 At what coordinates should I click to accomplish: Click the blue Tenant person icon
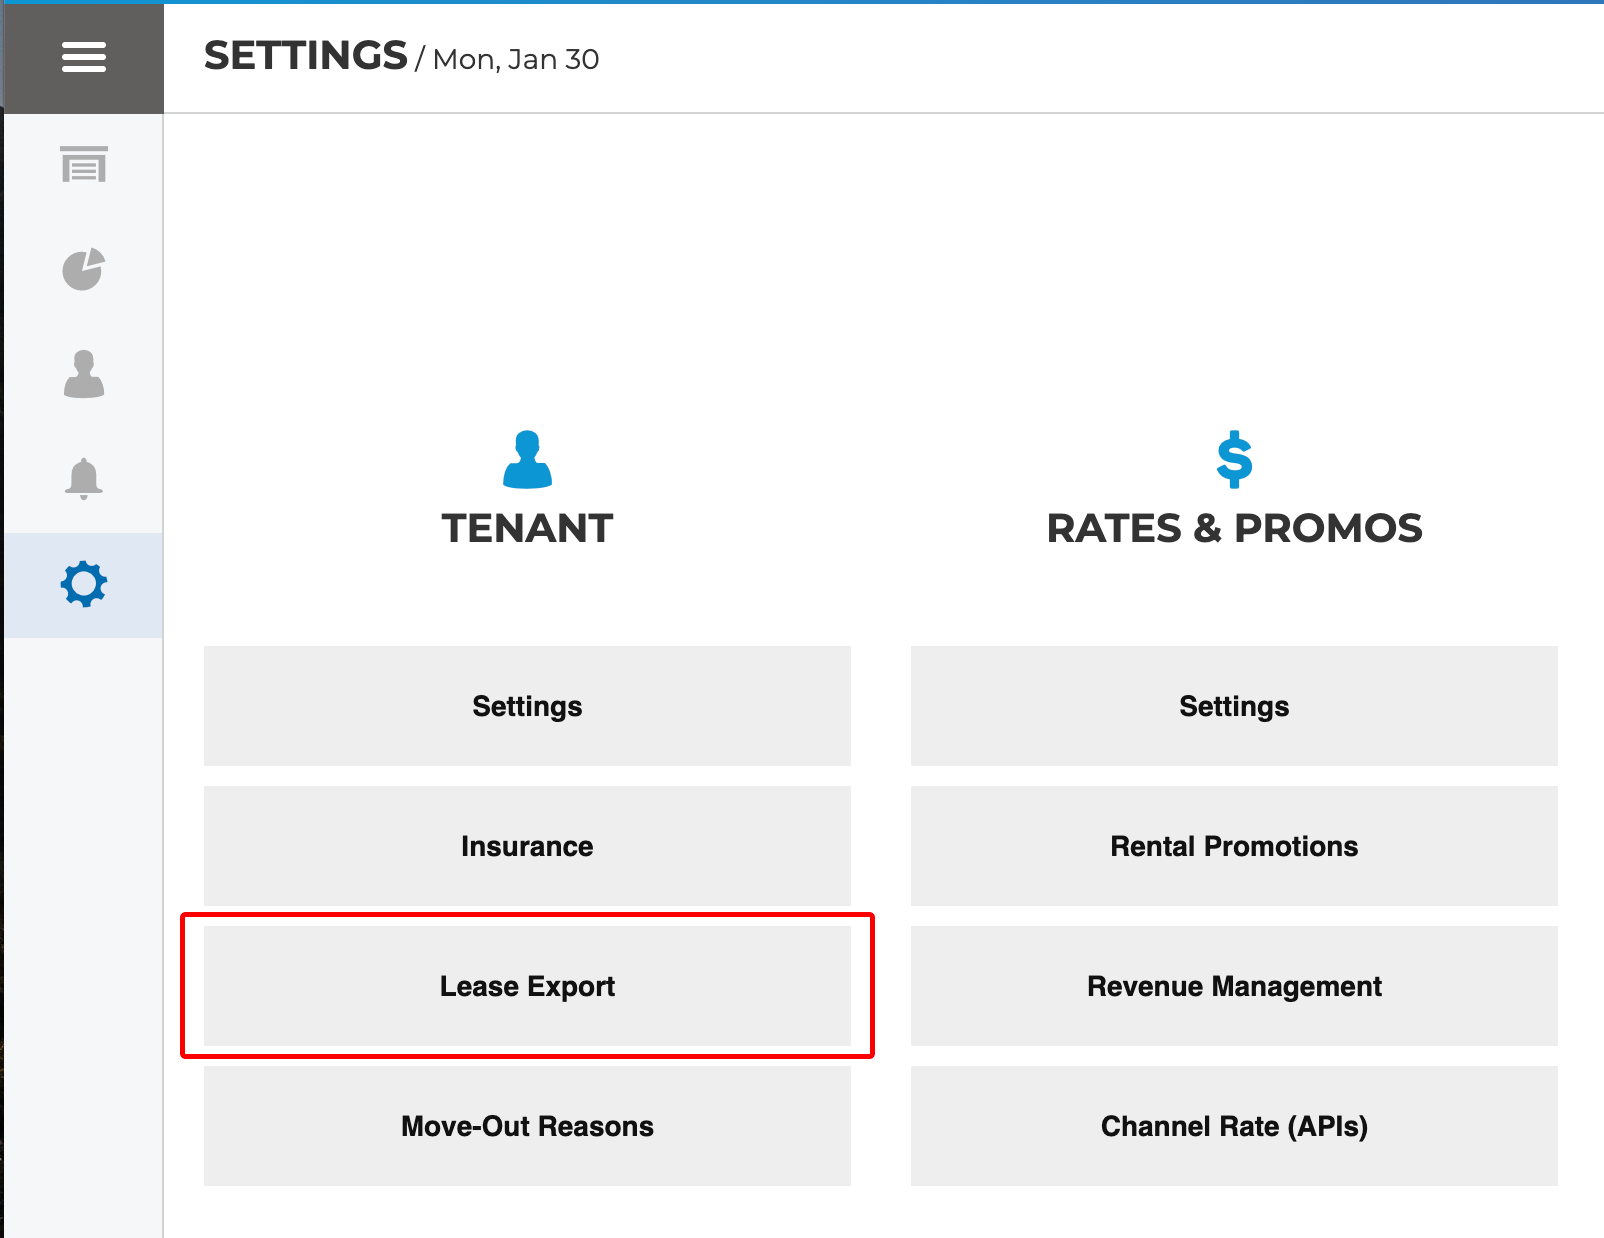point(527,460)
